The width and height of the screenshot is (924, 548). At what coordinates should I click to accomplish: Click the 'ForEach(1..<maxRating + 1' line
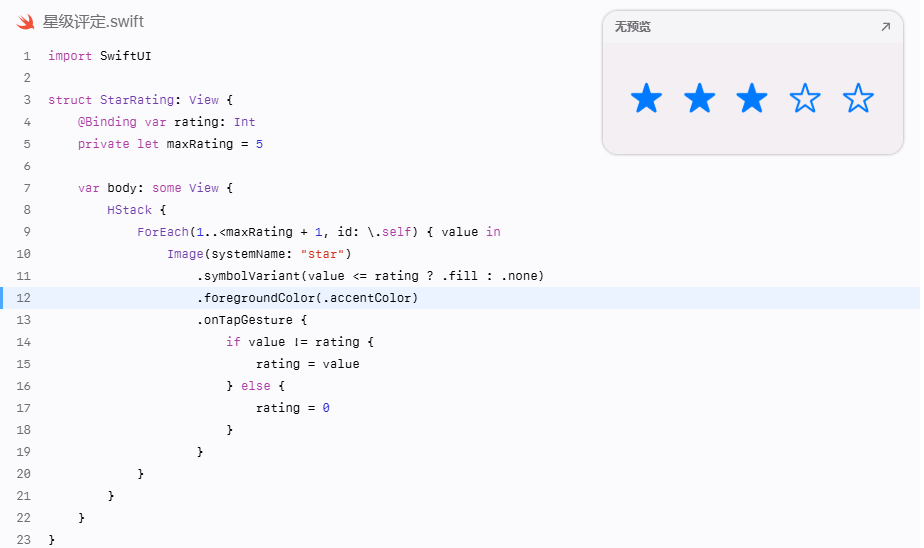click(x=319, y=232)
